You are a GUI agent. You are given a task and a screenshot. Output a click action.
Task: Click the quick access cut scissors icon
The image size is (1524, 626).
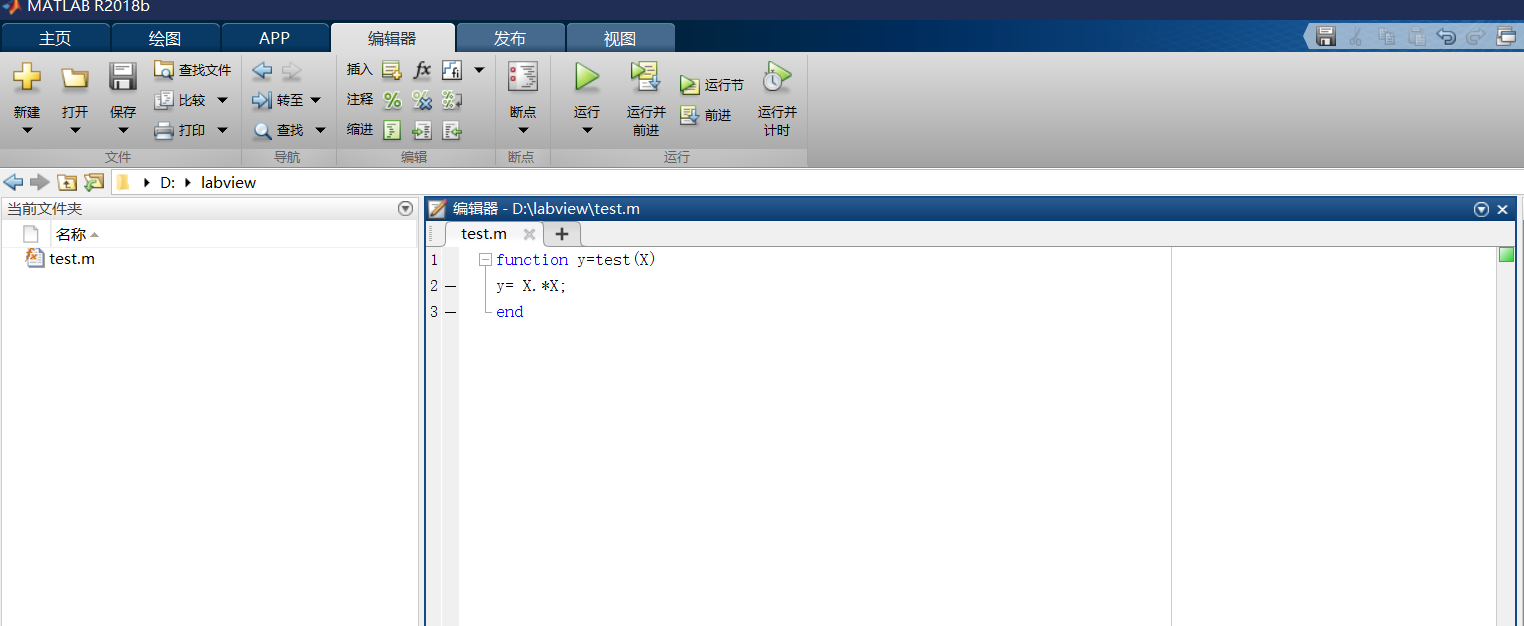(1356, 37)
